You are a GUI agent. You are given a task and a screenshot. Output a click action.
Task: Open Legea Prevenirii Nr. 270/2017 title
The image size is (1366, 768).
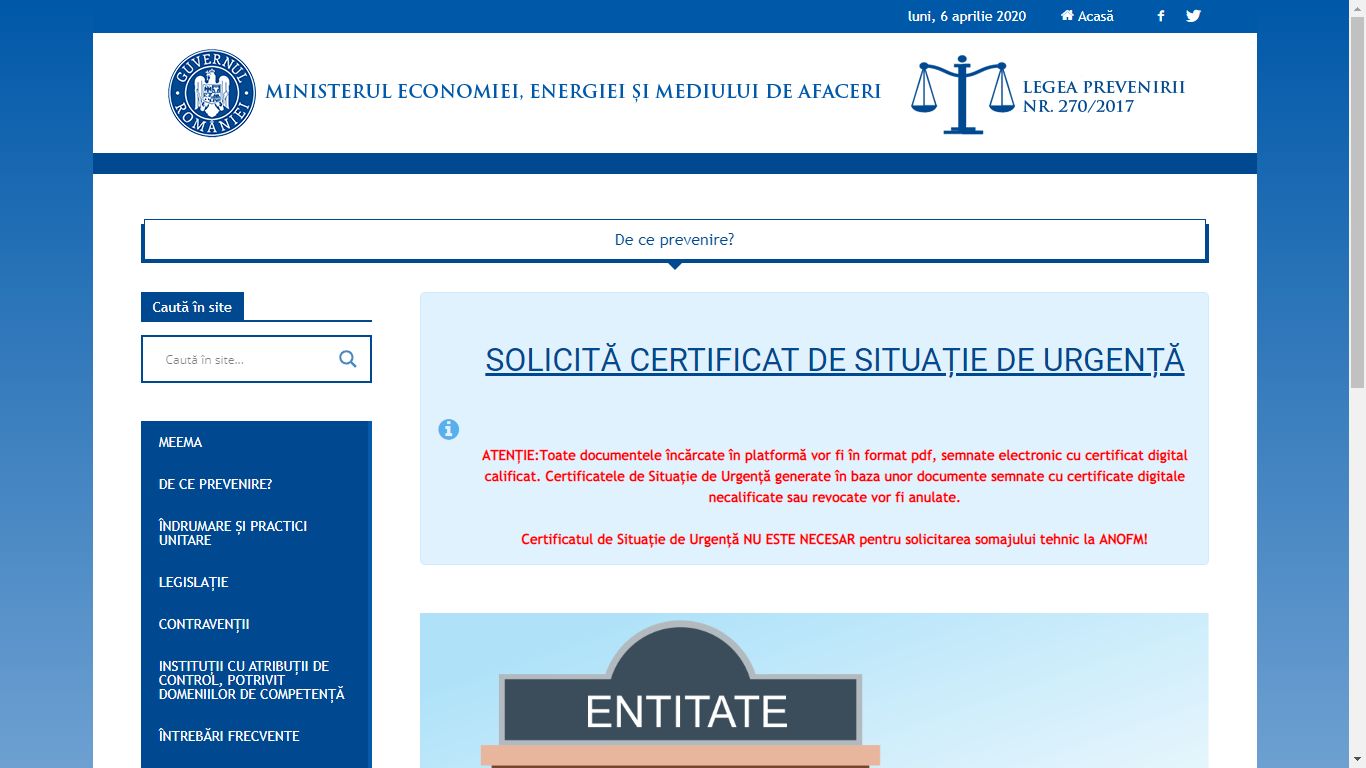pos(1104,97)
